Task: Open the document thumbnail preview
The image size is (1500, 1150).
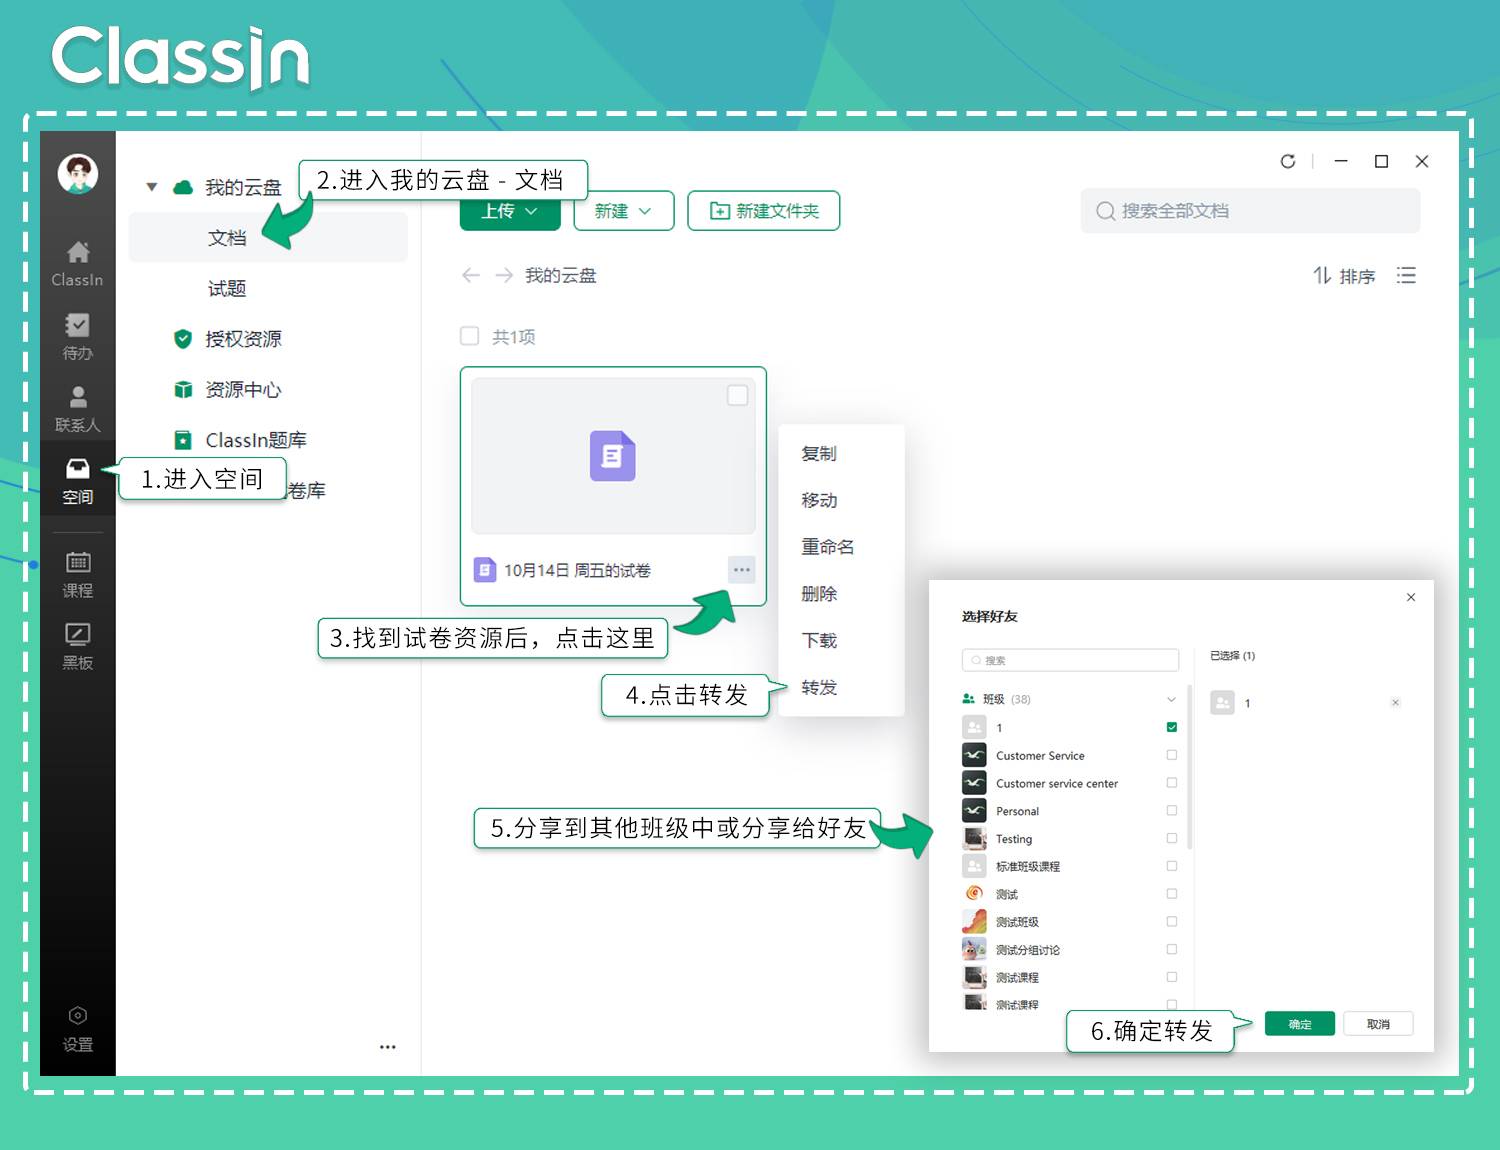Action: (x=613, y=456)
